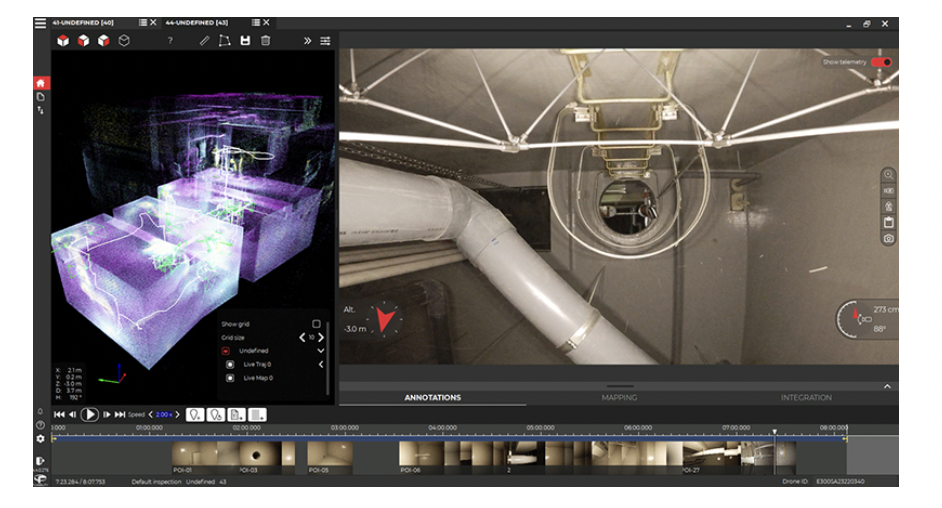Play the inspection video
Viewport: 942px width, 508px height.
point(90,414)
